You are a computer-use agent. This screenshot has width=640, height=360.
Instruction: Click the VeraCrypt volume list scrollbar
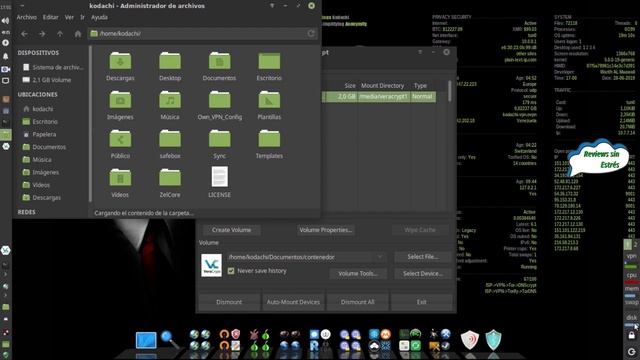(x=449, y=91)
